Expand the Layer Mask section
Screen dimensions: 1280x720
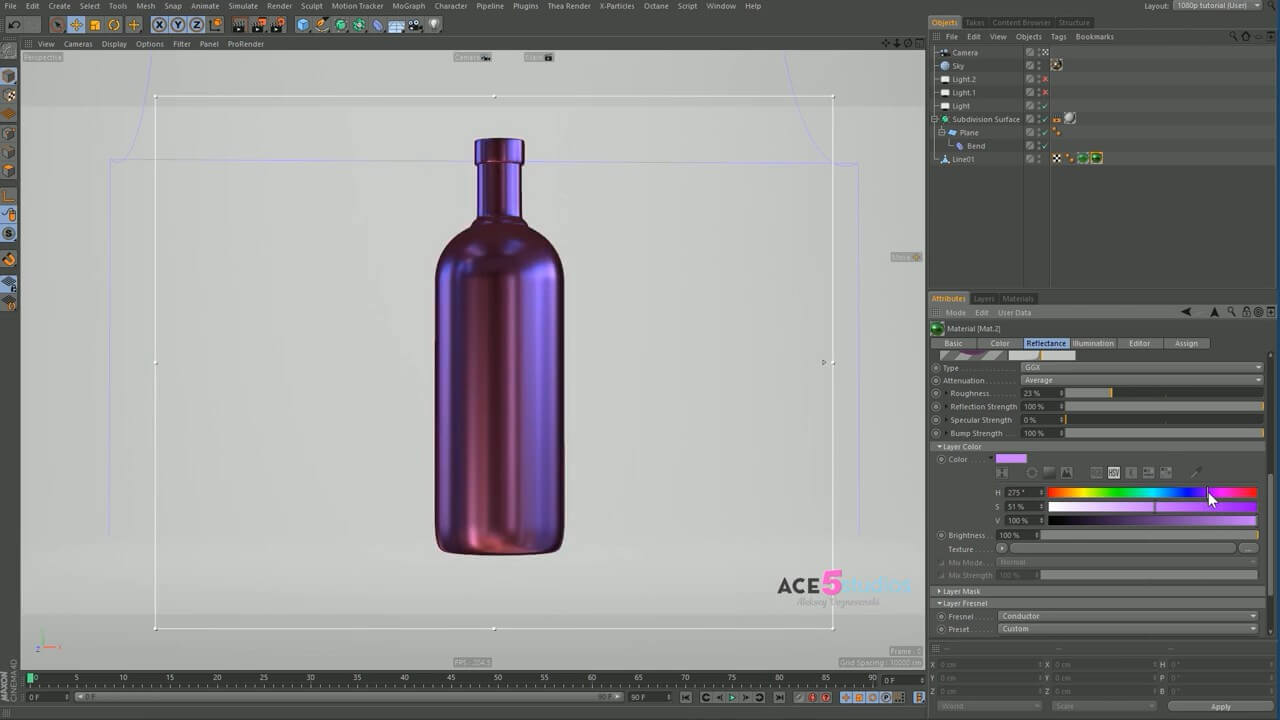pos(960,591)
